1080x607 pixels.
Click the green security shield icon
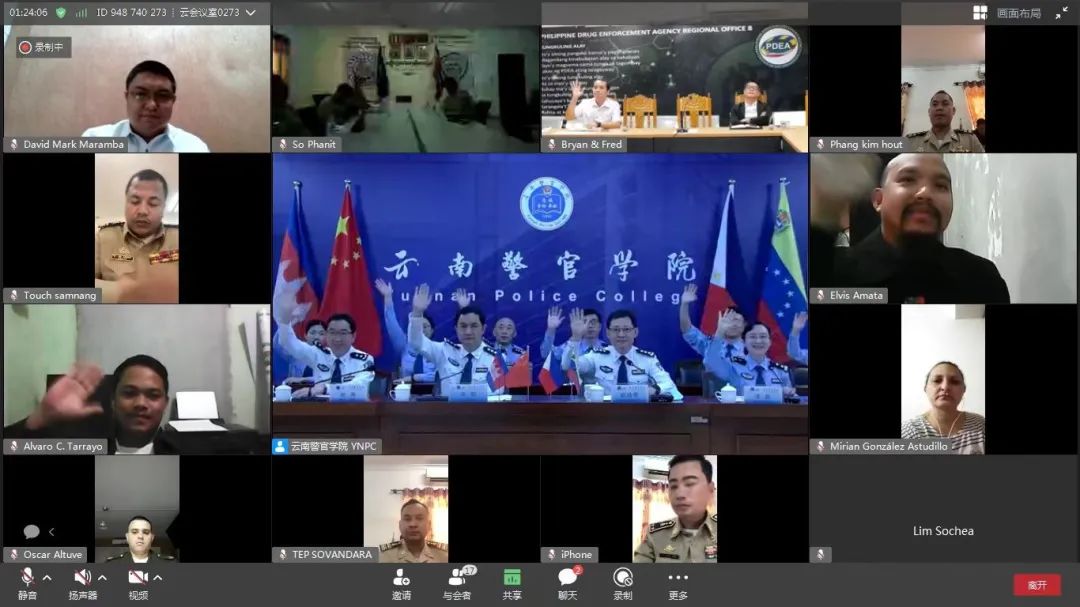point(61,13)
